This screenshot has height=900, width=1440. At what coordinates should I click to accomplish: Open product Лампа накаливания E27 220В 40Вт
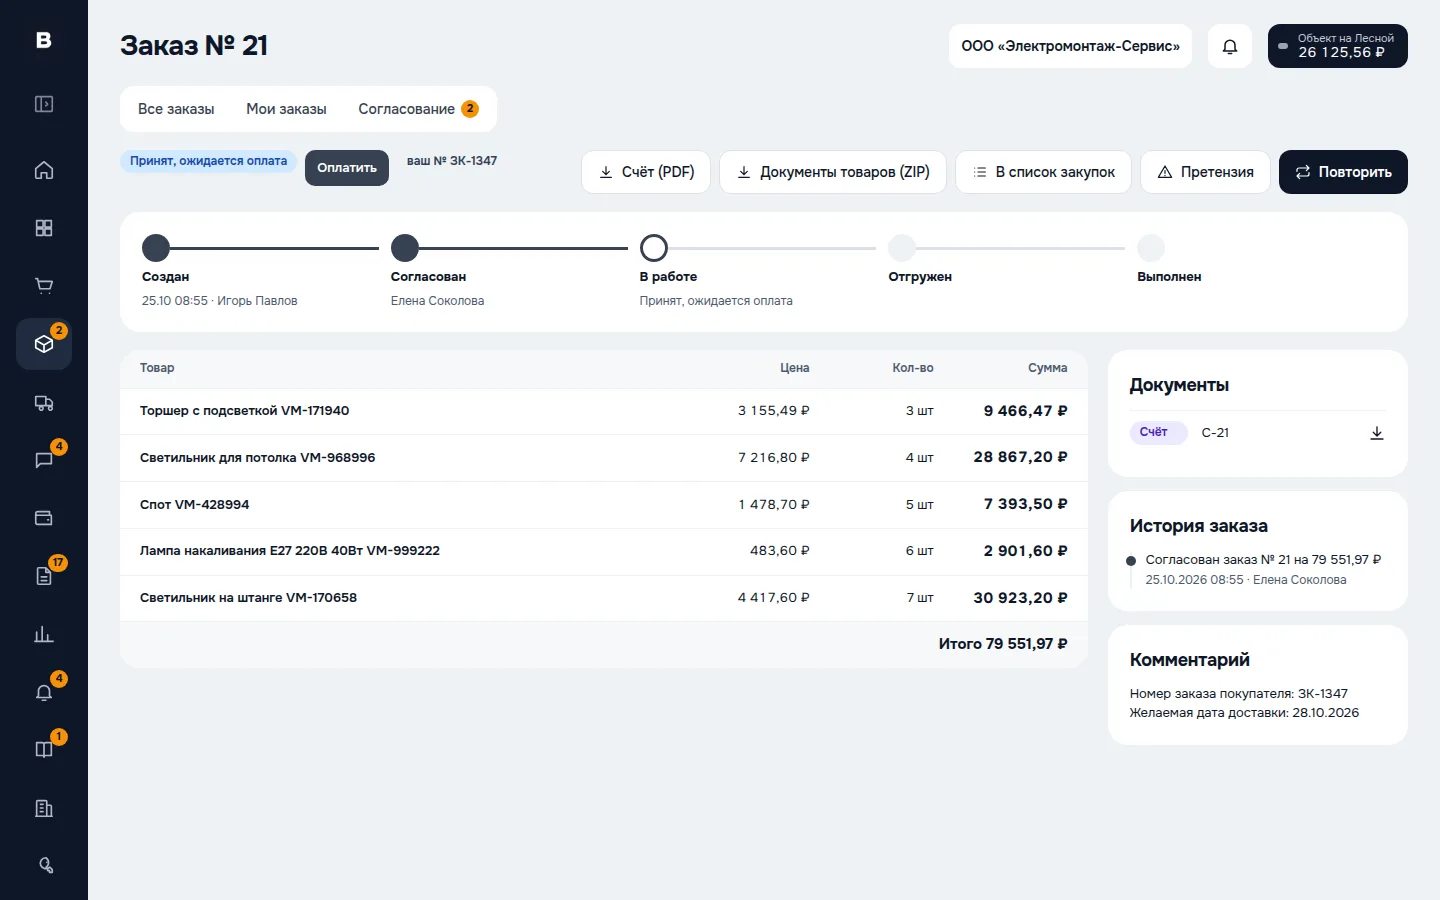[x=290, y=551]
